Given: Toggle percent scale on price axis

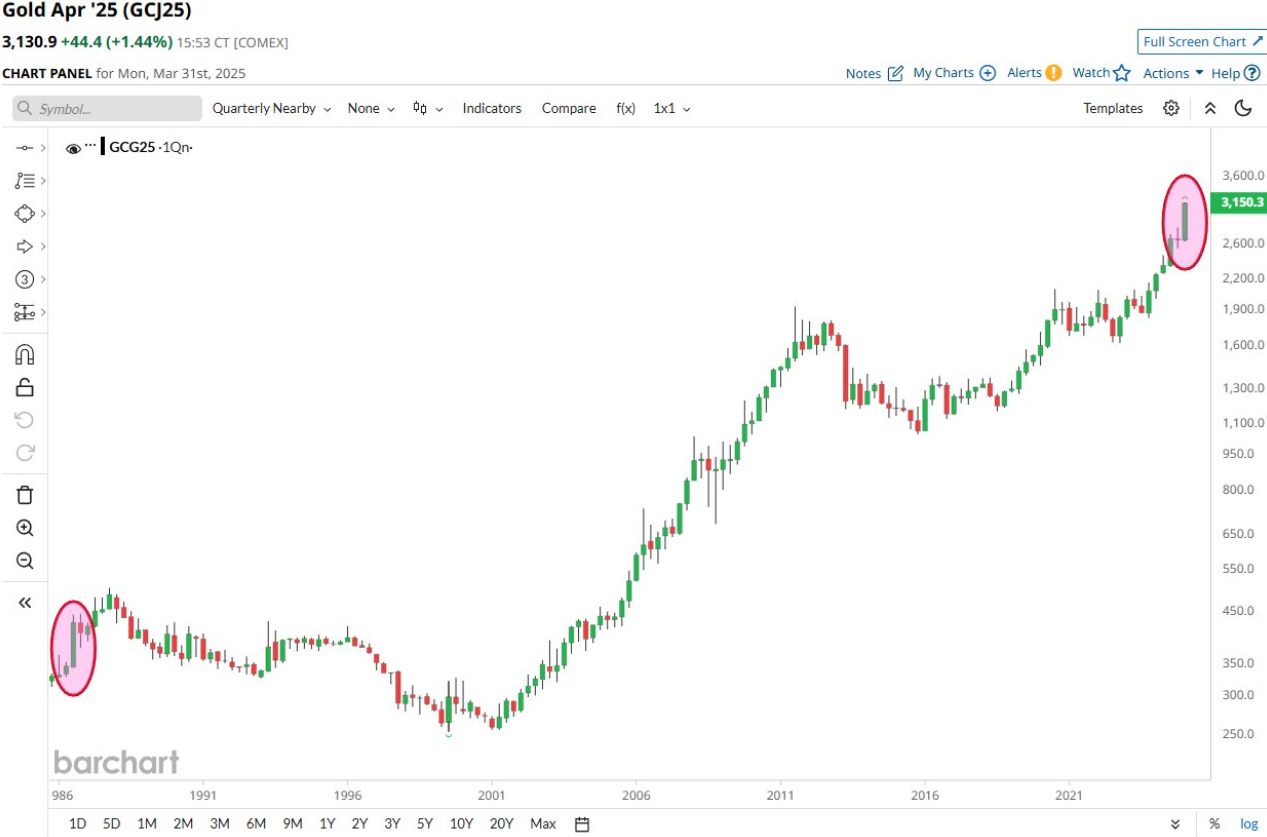Looking at the screenshot, I should (1214, 824).
